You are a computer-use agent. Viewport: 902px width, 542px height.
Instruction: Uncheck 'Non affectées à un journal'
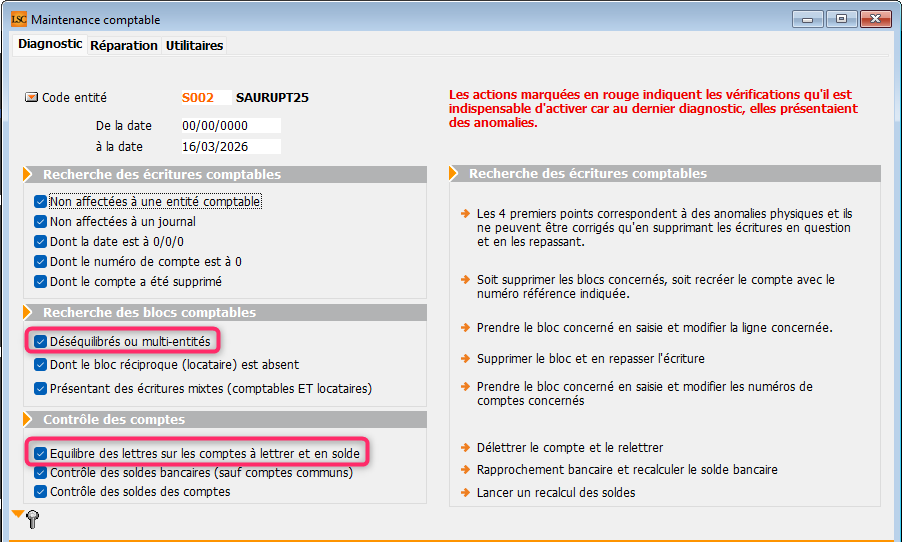[40, 222]
